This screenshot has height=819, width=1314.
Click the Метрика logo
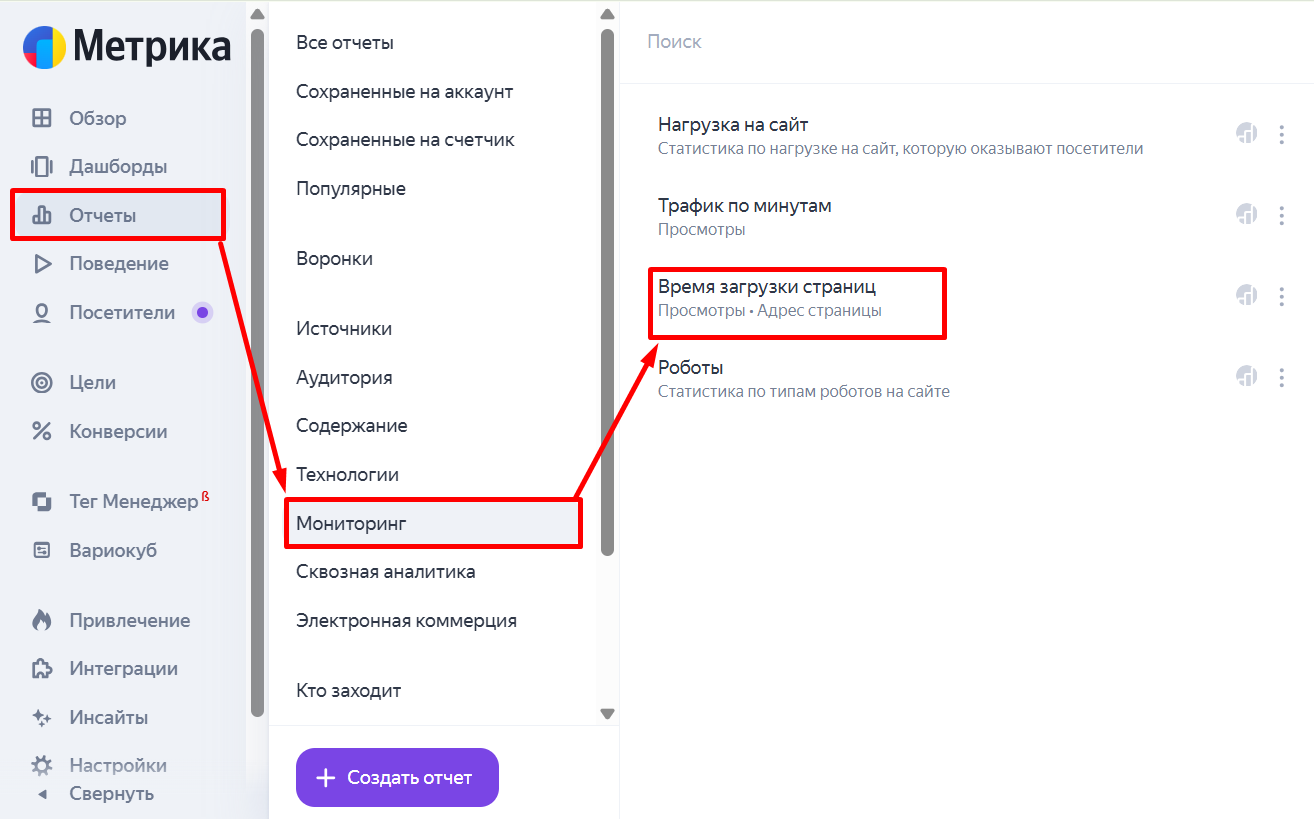point(127,46)
